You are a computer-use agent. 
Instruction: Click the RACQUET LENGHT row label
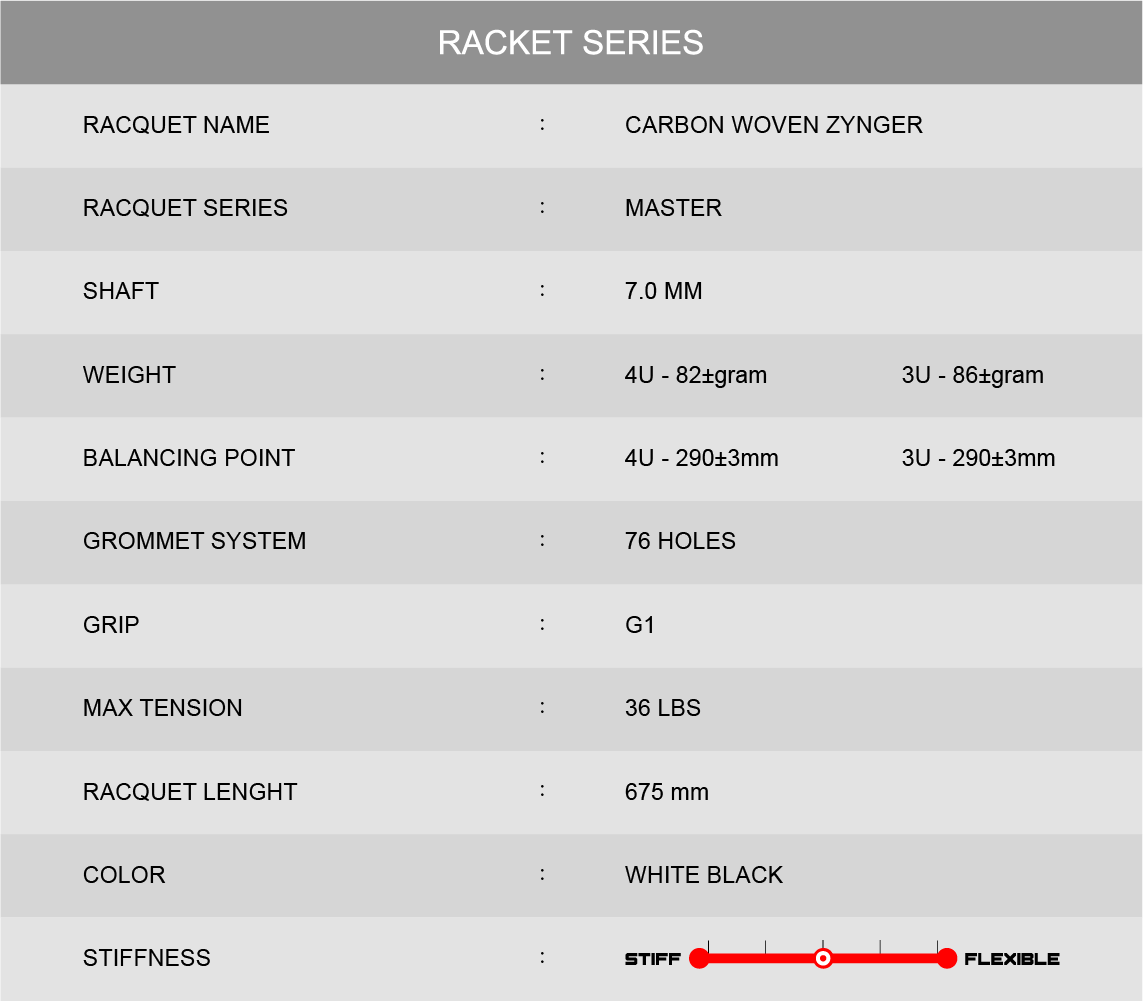[190, 792]
